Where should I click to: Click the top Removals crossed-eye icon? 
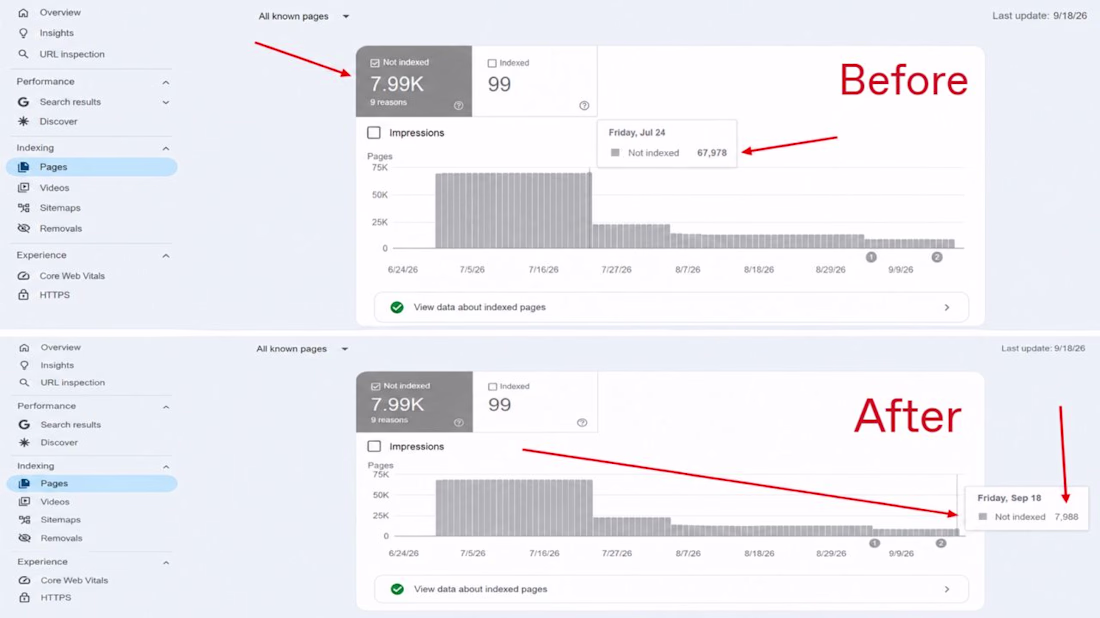pyautogui.click(x=24, y=228)
